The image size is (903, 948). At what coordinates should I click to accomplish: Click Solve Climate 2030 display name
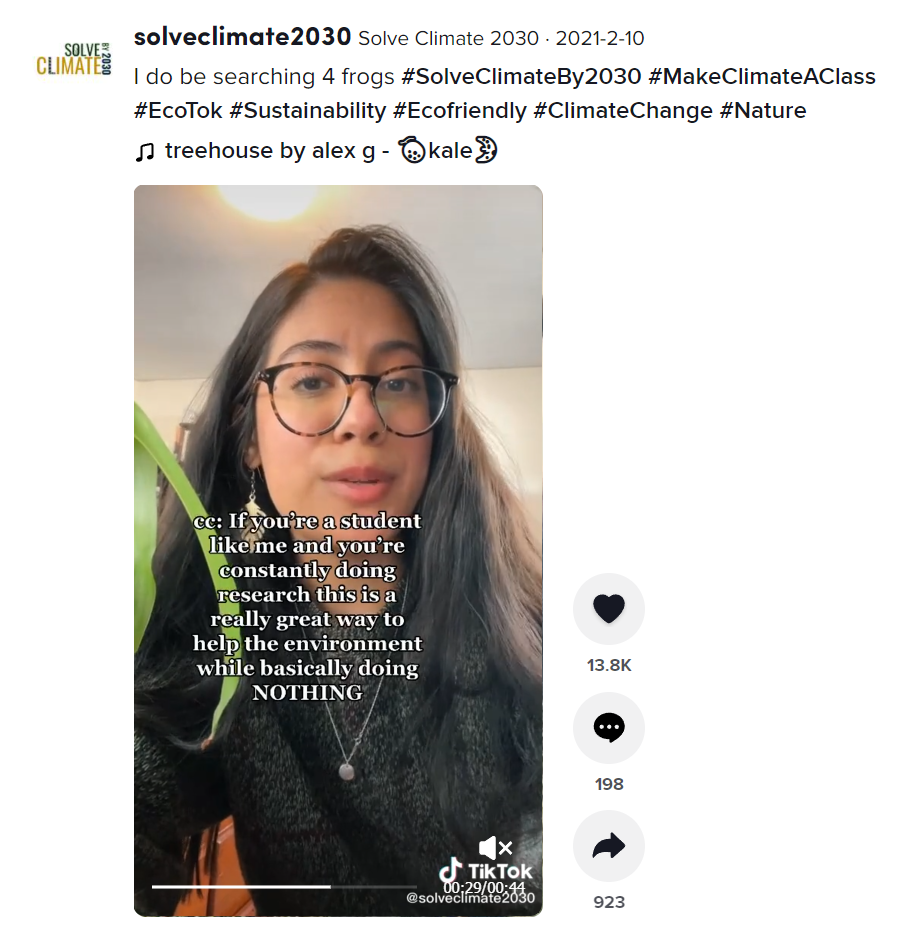pyautogui.click(x=448, y=39)
